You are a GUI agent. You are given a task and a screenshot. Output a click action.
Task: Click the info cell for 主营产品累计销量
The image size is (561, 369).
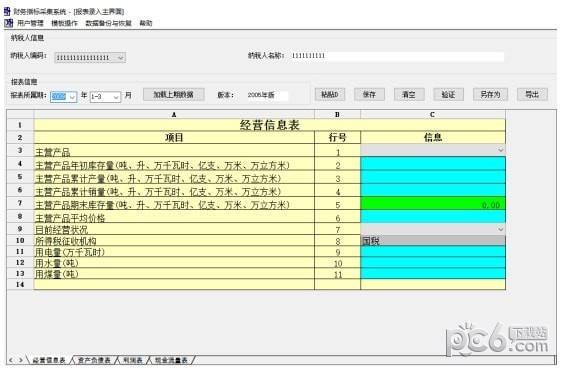tap(433, 190)
